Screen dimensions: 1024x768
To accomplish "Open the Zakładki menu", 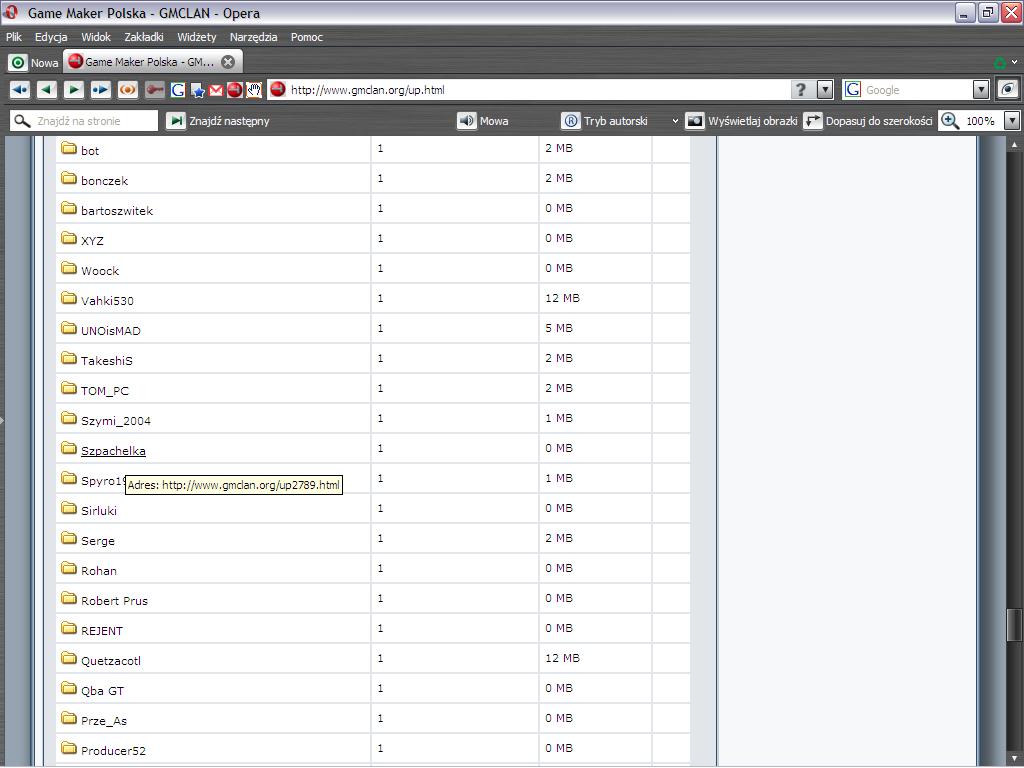I will tap(144, 37).
